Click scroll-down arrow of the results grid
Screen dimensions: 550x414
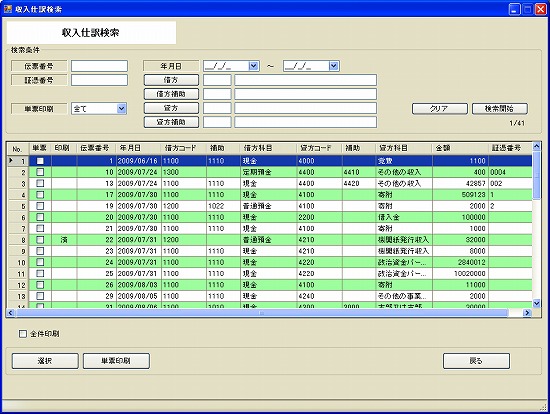pyautogui.click(x=536, y=303)
